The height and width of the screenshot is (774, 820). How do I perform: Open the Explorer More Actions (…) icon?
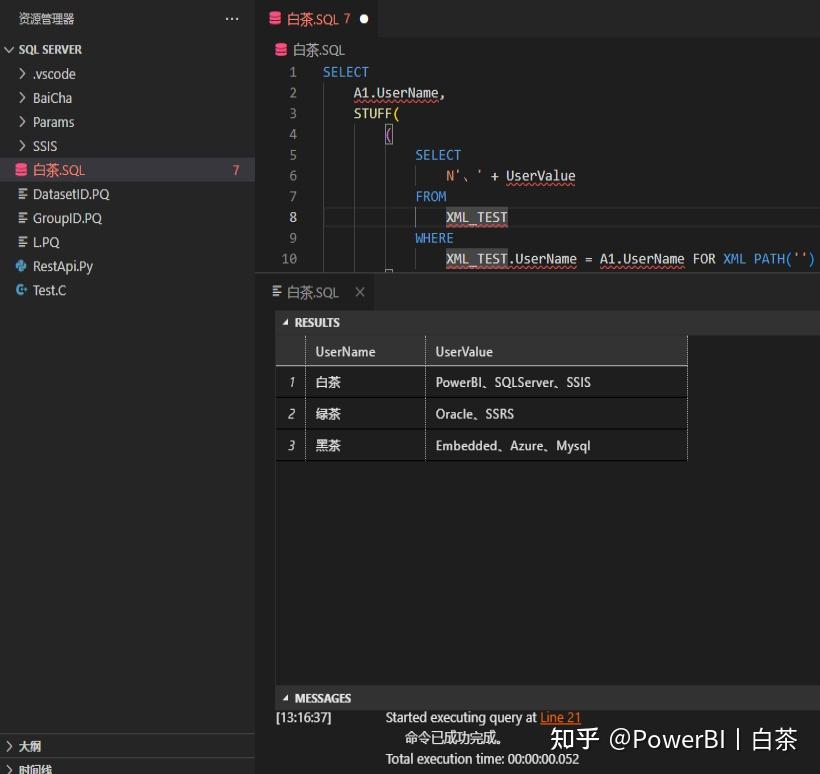coord(232,18)
